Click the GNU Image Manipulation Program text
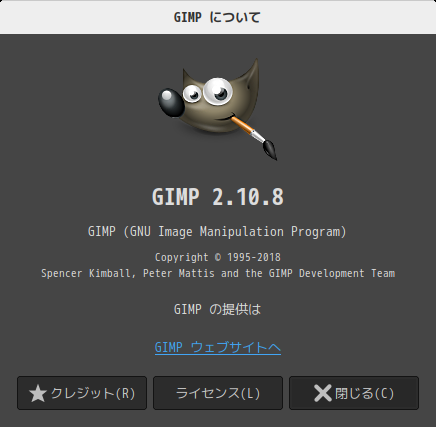Viewport: 436px width, 427px height. pos(218,232)
